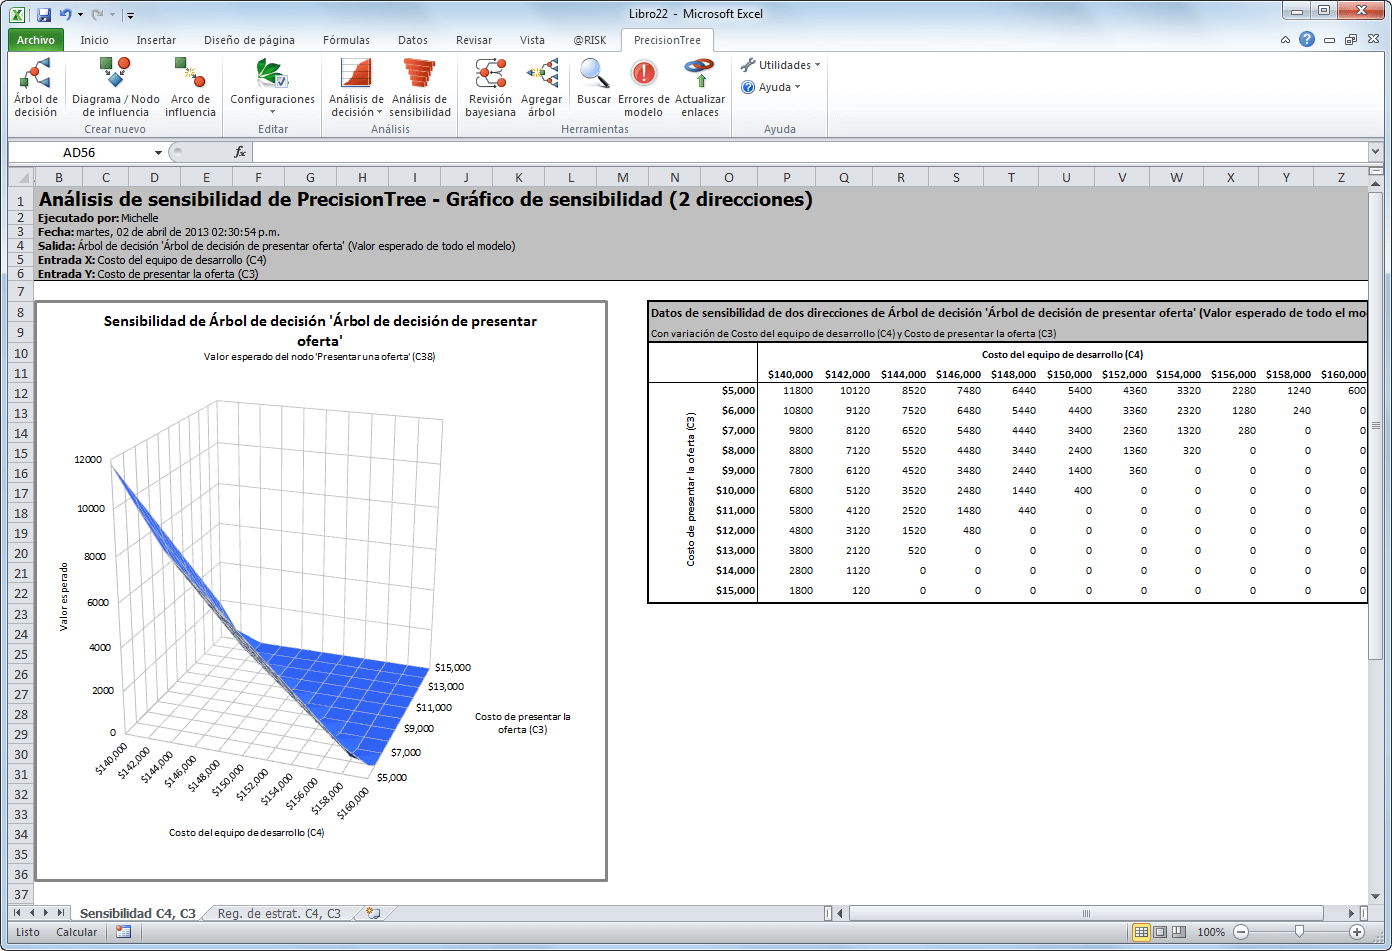The width and height of the screenshot is (1392, 951).
Task: Click the Select All corner button
Action: [20, 177]
